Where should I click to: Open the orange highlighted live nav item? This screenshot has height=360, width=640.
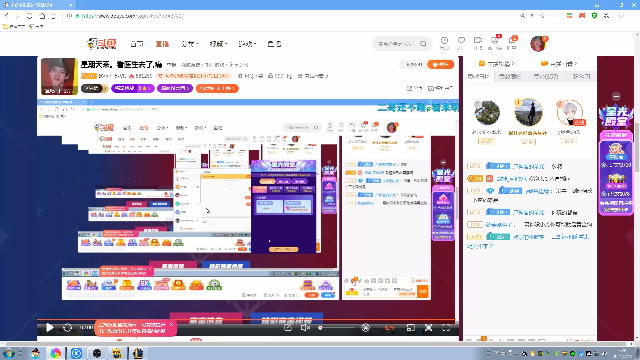(x=162, y=44)
